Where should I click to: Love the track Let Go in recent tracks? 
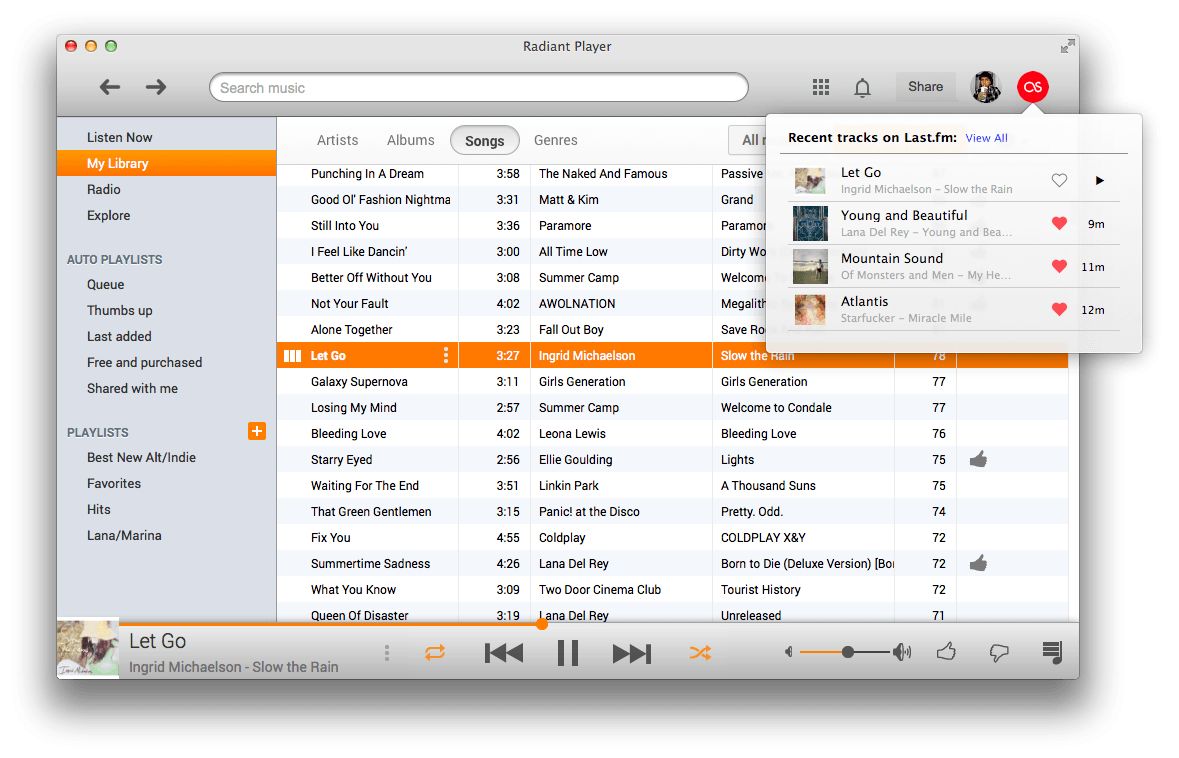[x=1059, y=178]
